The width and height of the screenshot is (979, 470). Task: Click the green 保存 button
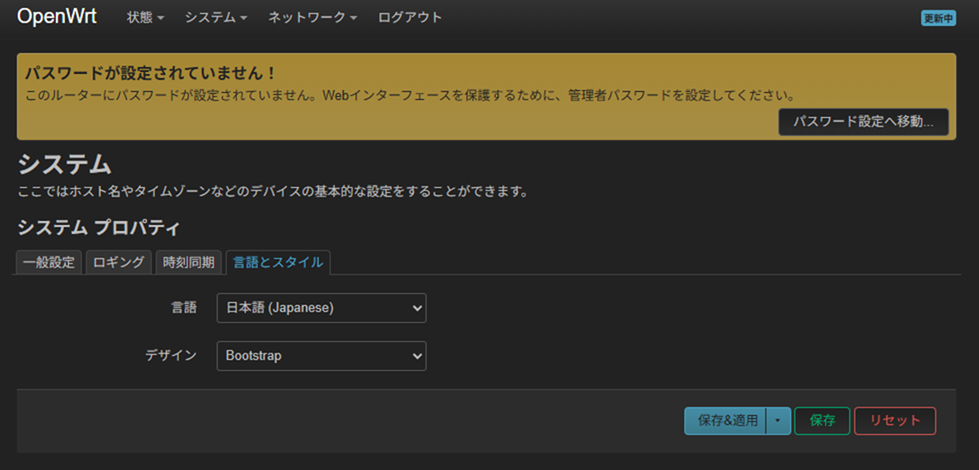[x=822, y=421]
